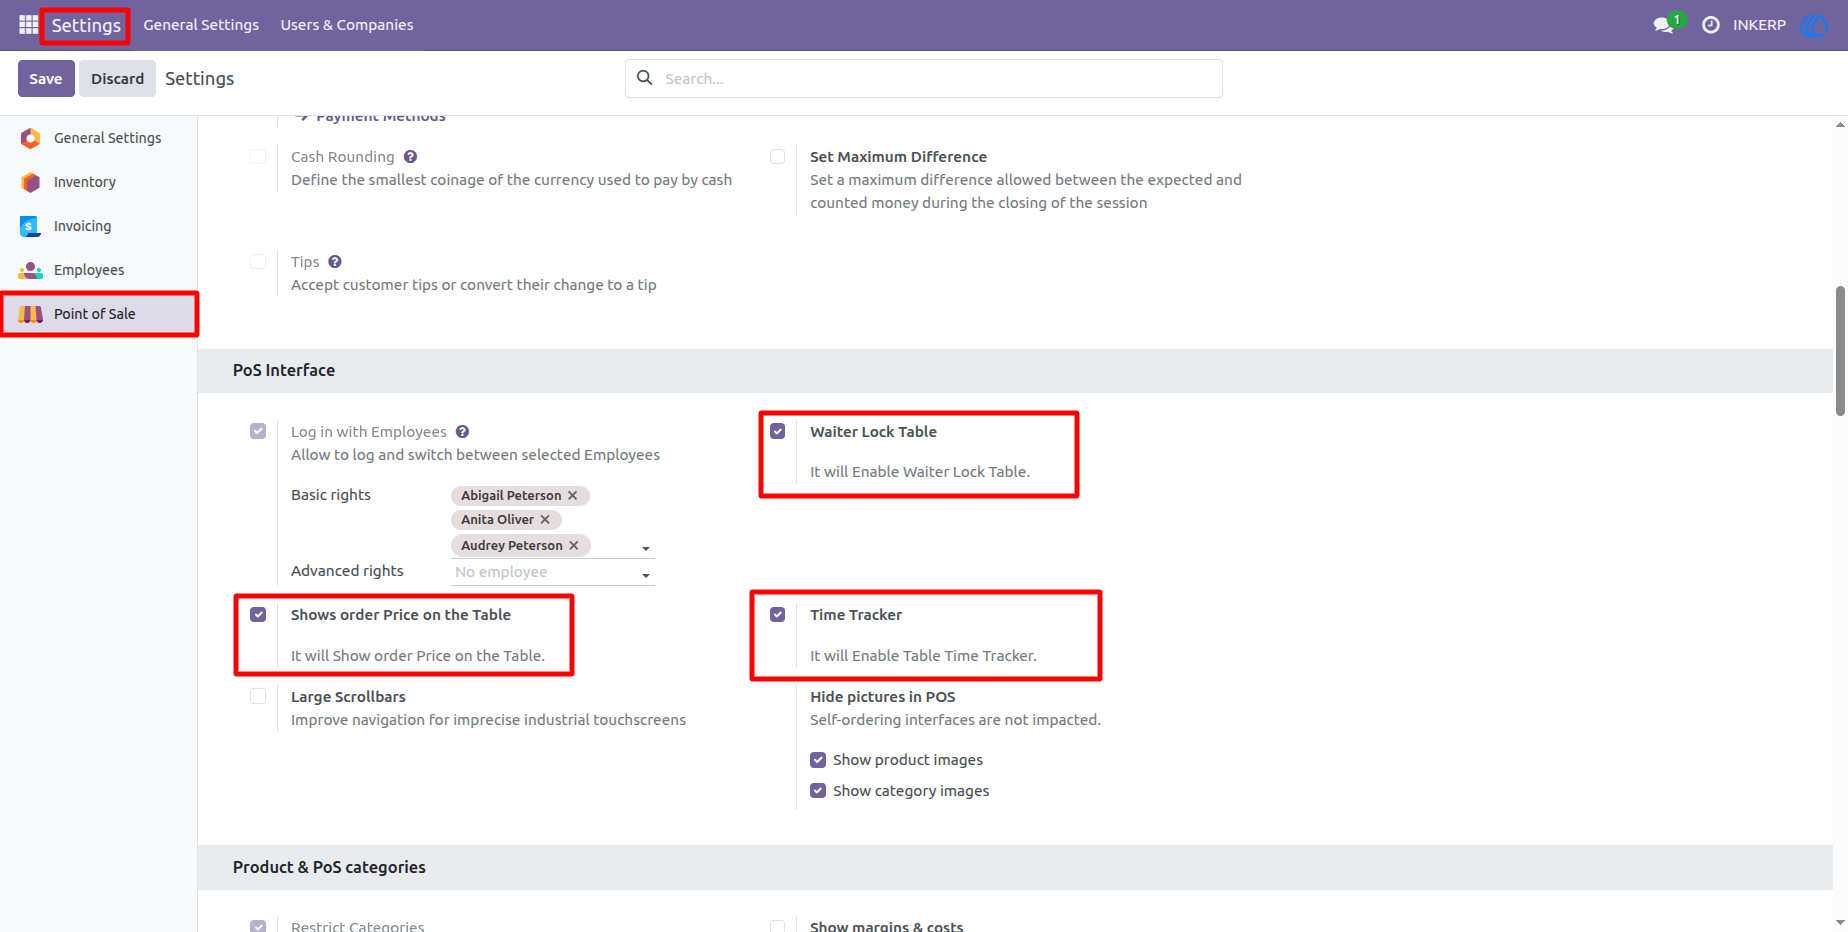1848x932 pixels.
Task: Switch to Inventory settings section
Action: pyautogui.click(x=99, y=182)
